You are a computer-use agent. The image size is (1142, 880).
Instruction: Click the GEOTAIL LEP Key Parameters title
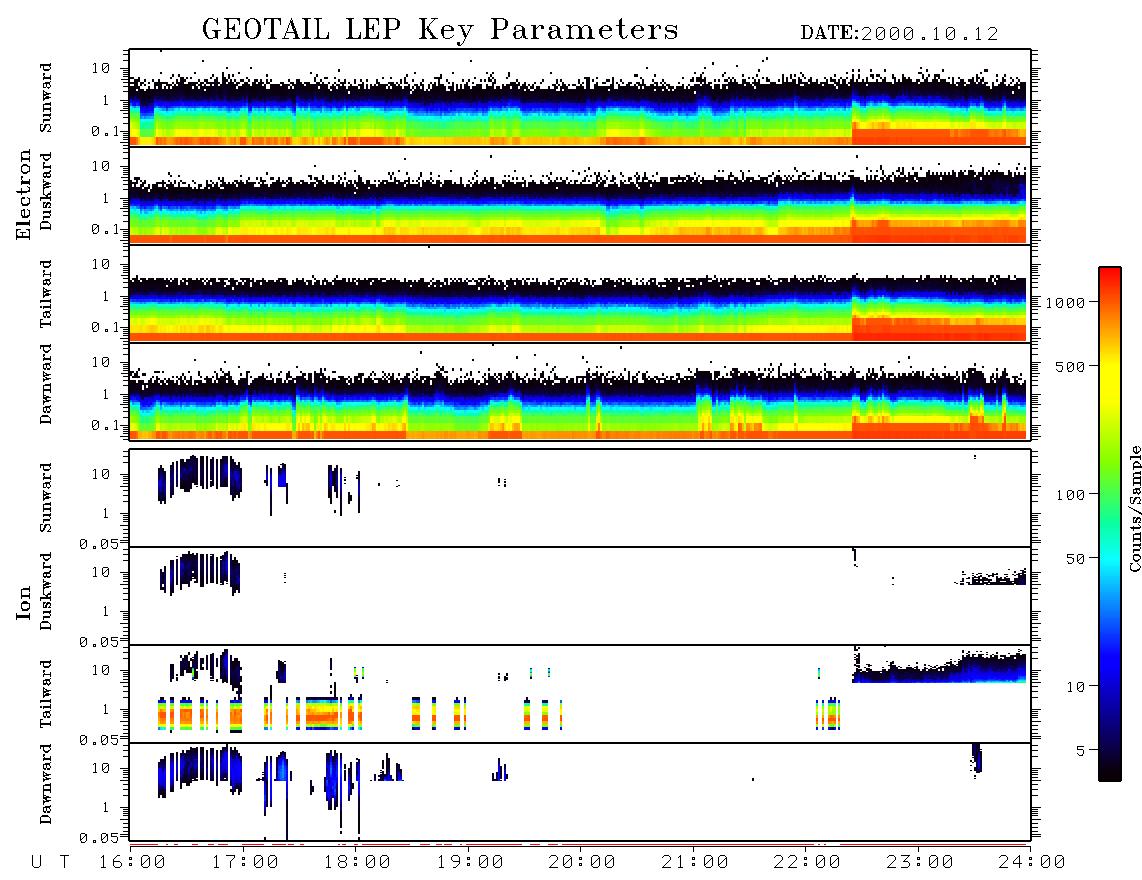pos(440,30)
